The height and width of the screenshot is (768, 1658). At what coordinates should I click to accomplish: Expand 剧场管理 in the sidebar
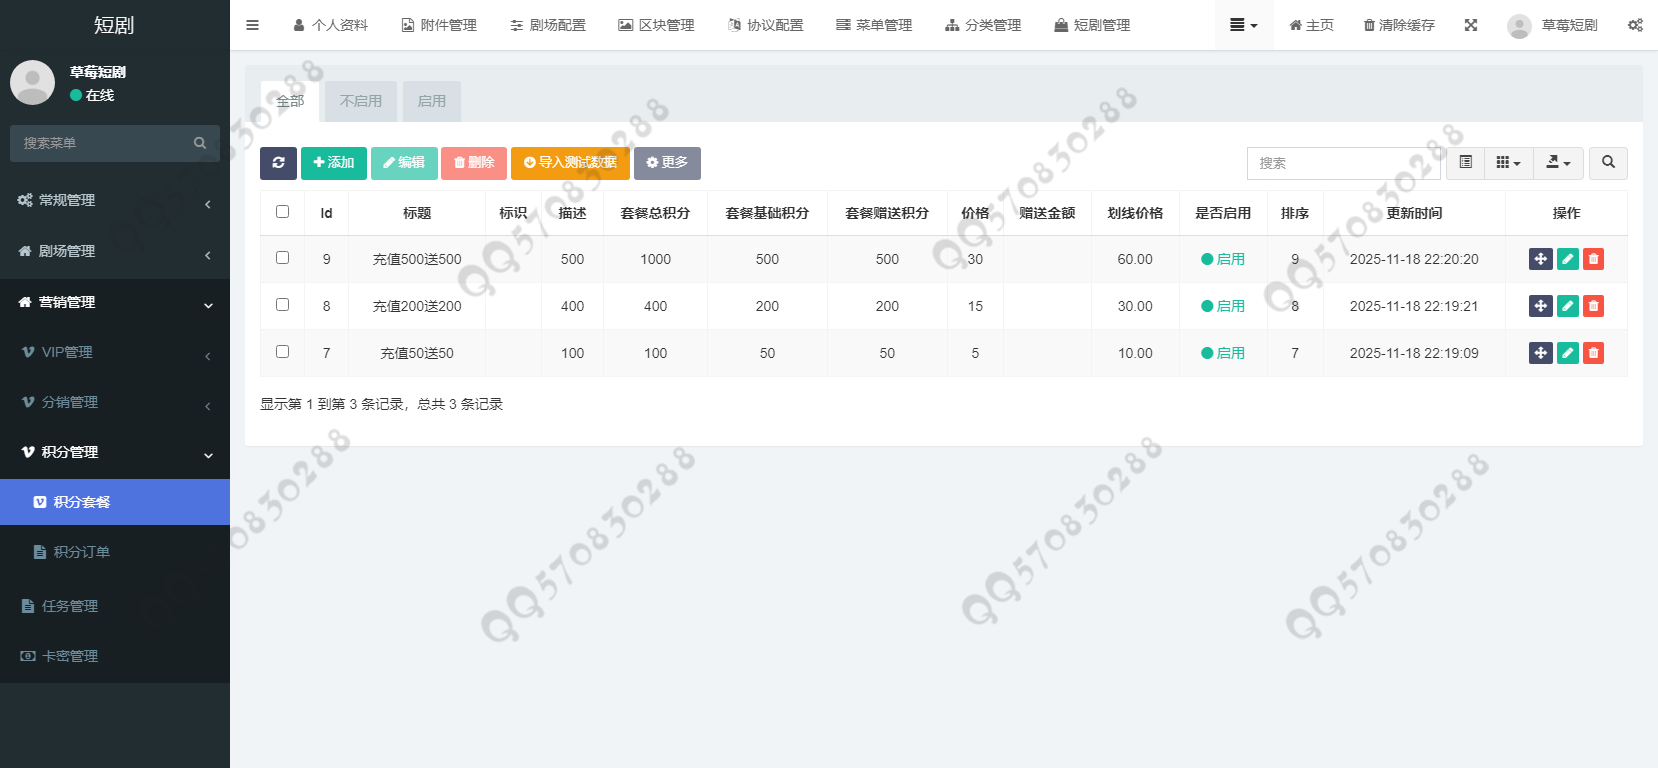[115, 251]
